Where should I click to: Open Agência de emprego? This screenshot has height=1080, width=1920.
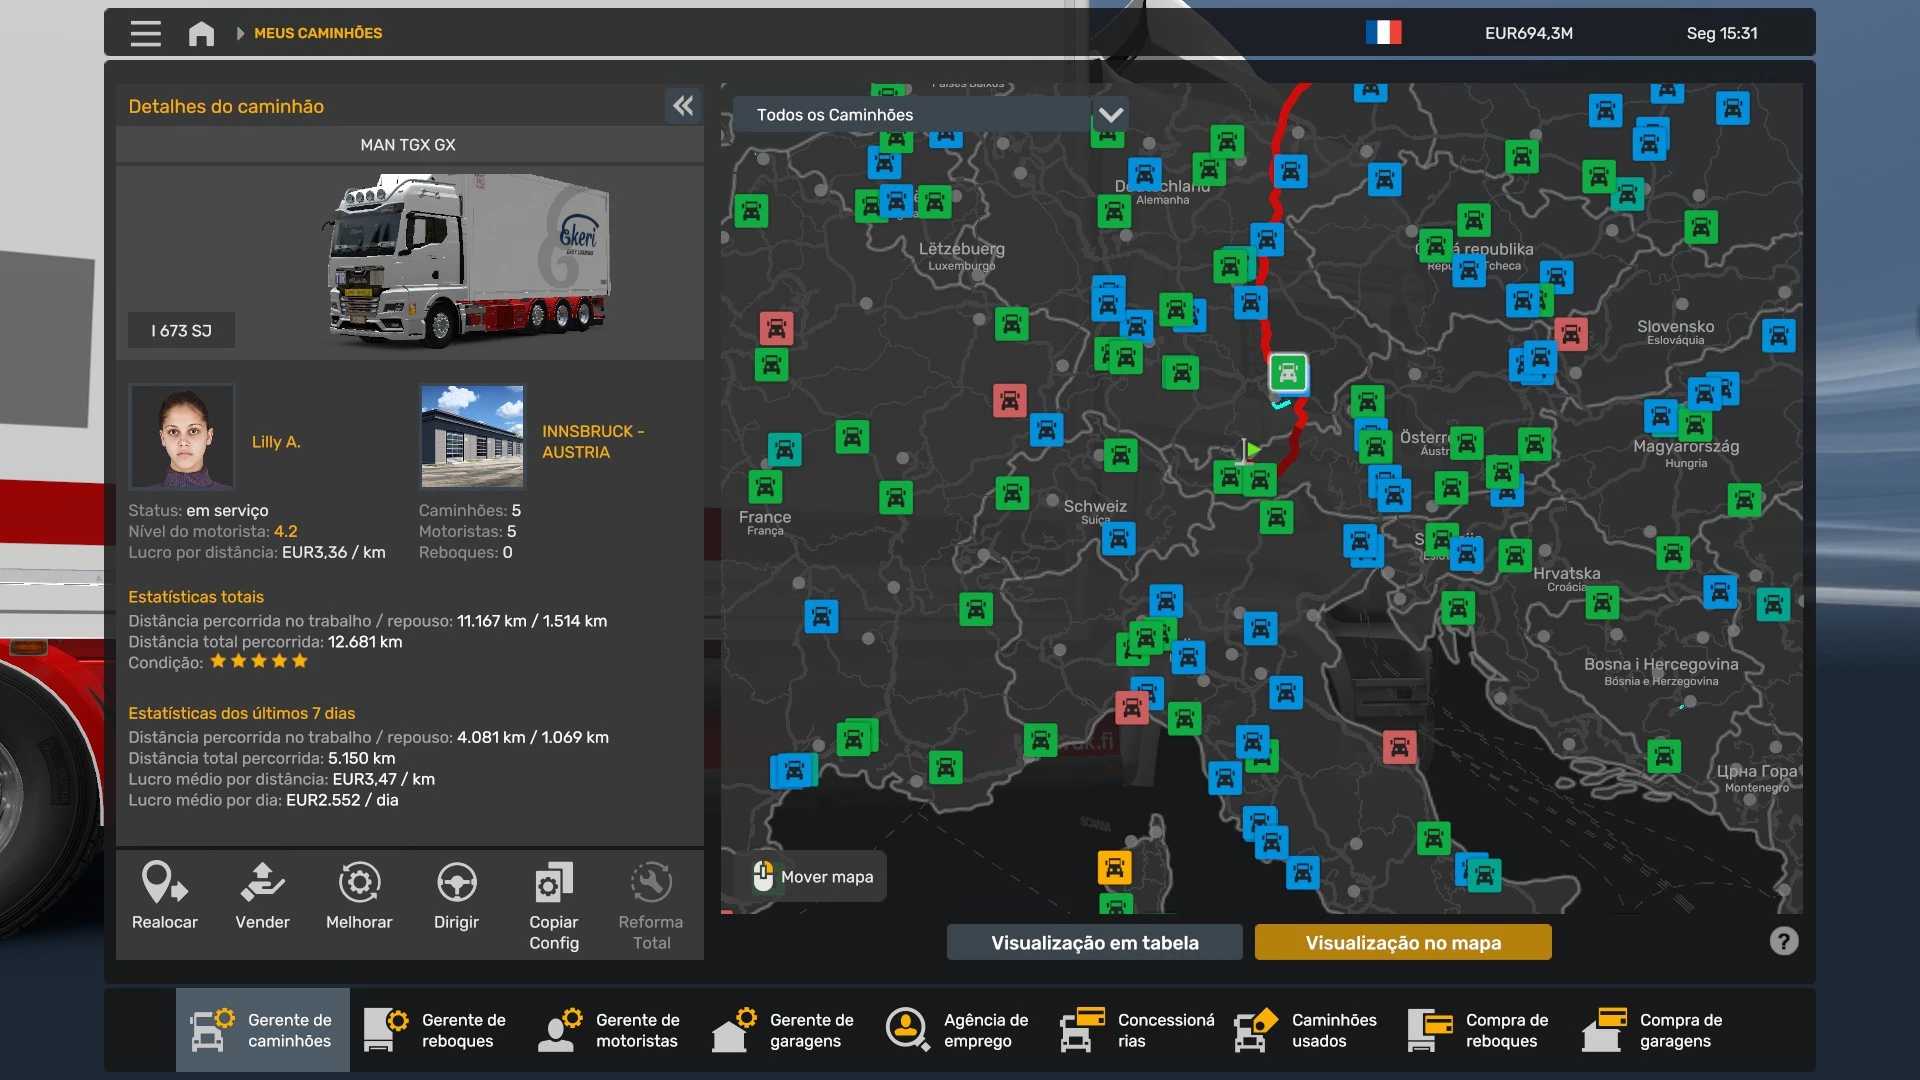click(958, 1030)
